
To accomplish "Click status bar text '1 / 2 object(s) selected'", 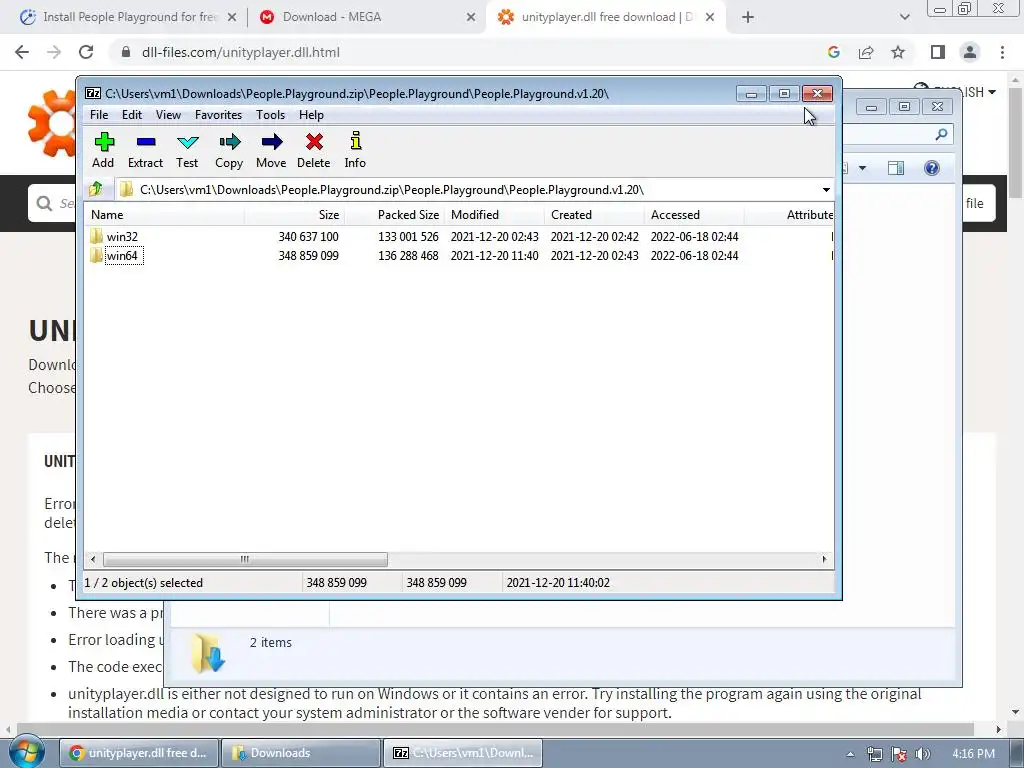I will (x=144, y=583).
